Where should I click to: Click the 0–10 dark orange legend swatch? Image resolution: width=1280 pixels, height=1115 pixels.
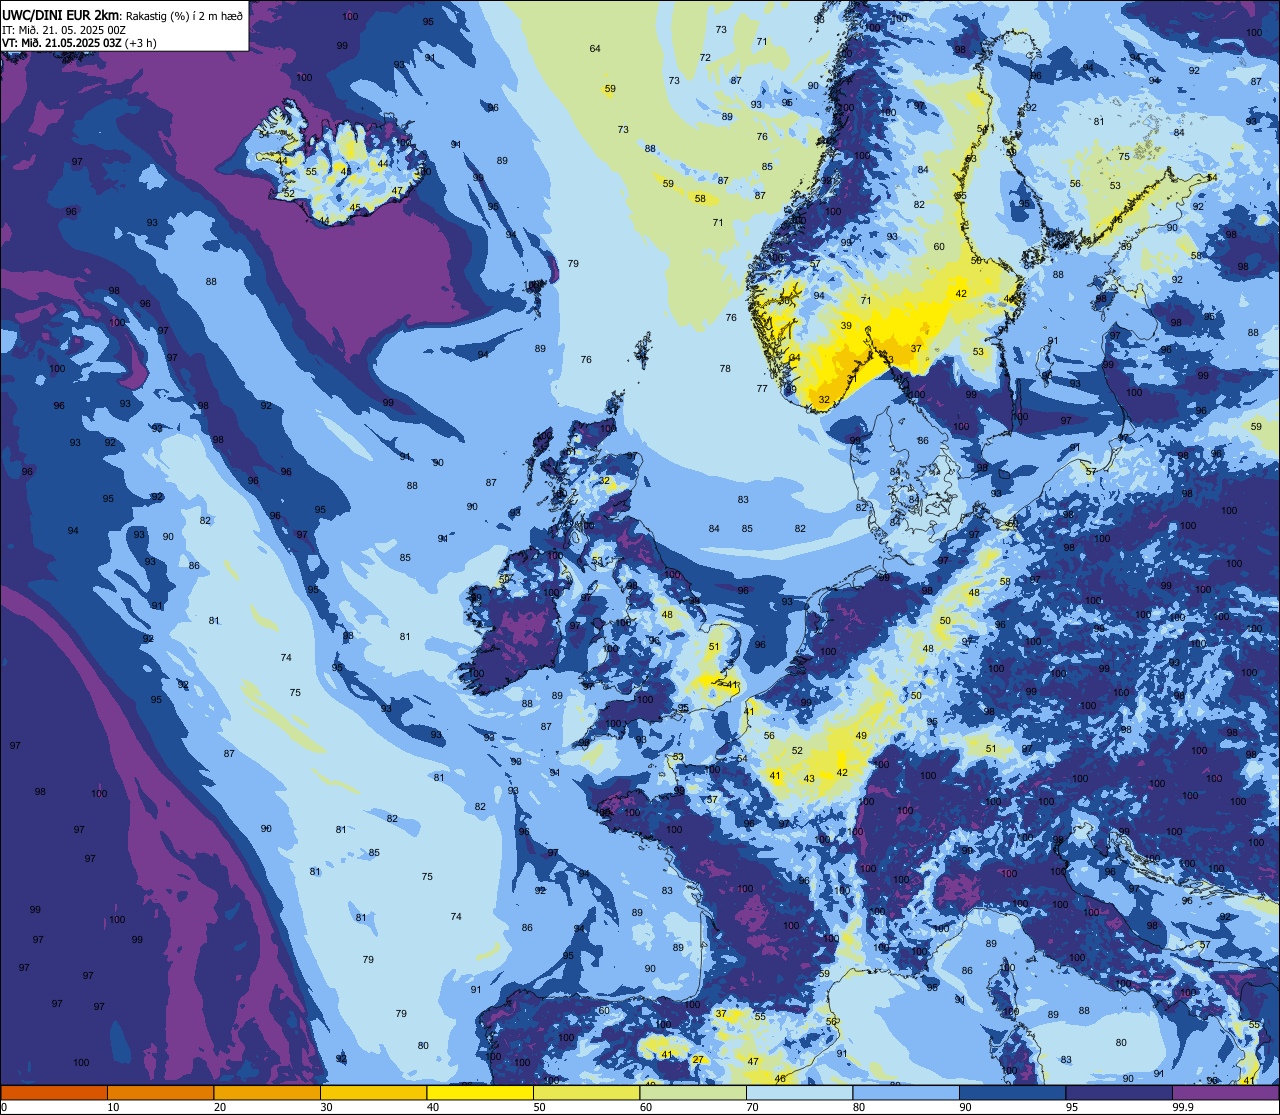tap(54, 1092)
